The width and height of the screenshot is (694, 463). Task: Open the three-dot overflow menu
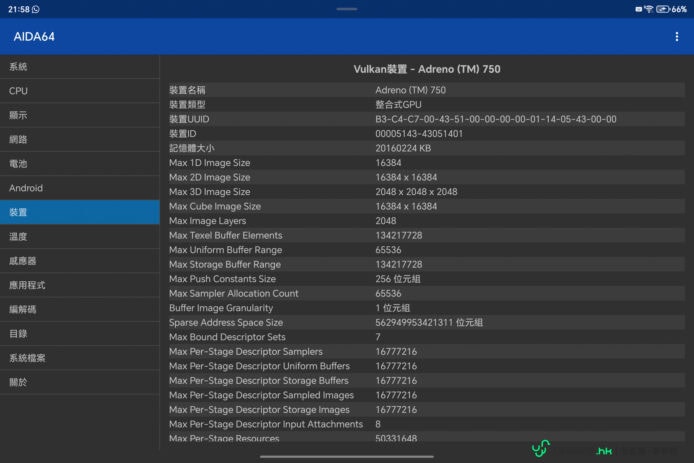point(677,37)
